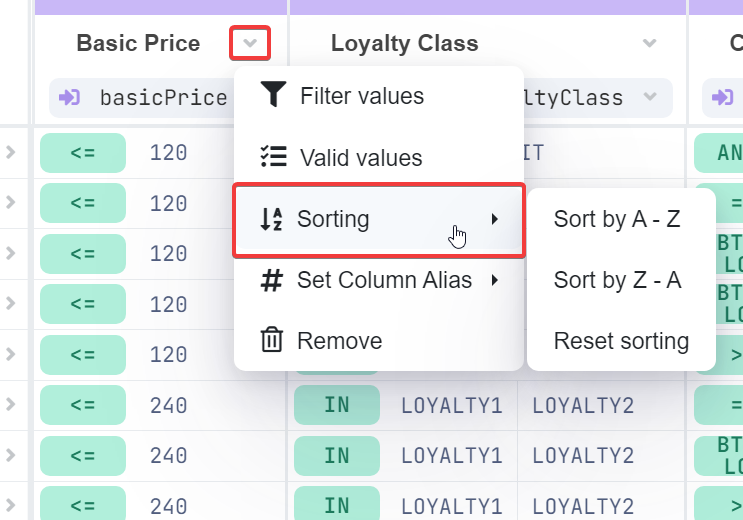Select the Valid values menu entry
This screenshot has height=520, width=743.
point(361,158)
